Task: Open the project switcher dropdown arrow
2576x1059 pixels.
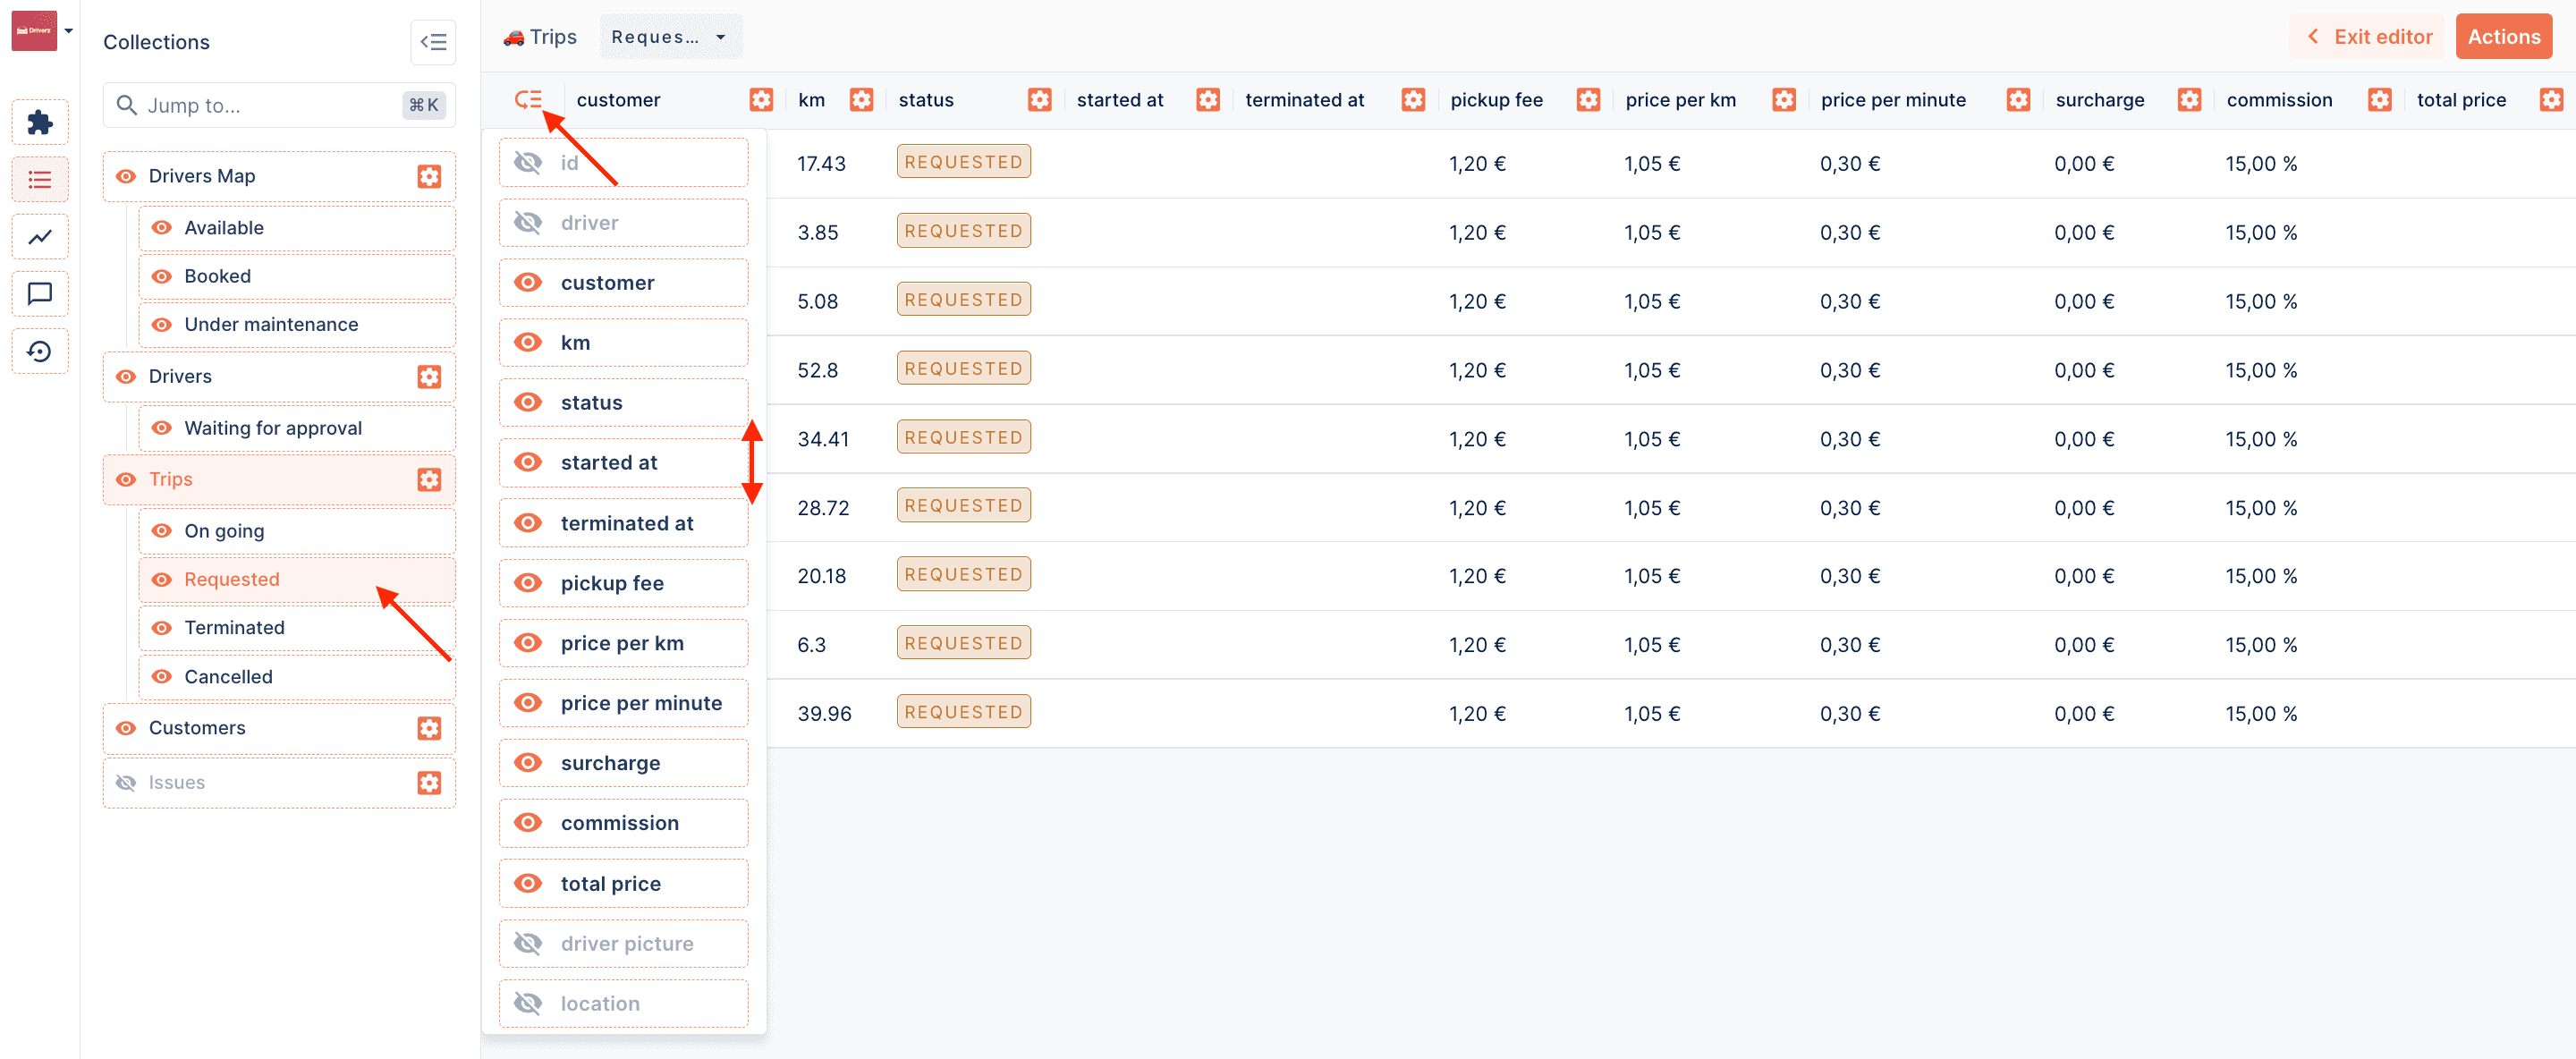Action: [x=69, y=31]
